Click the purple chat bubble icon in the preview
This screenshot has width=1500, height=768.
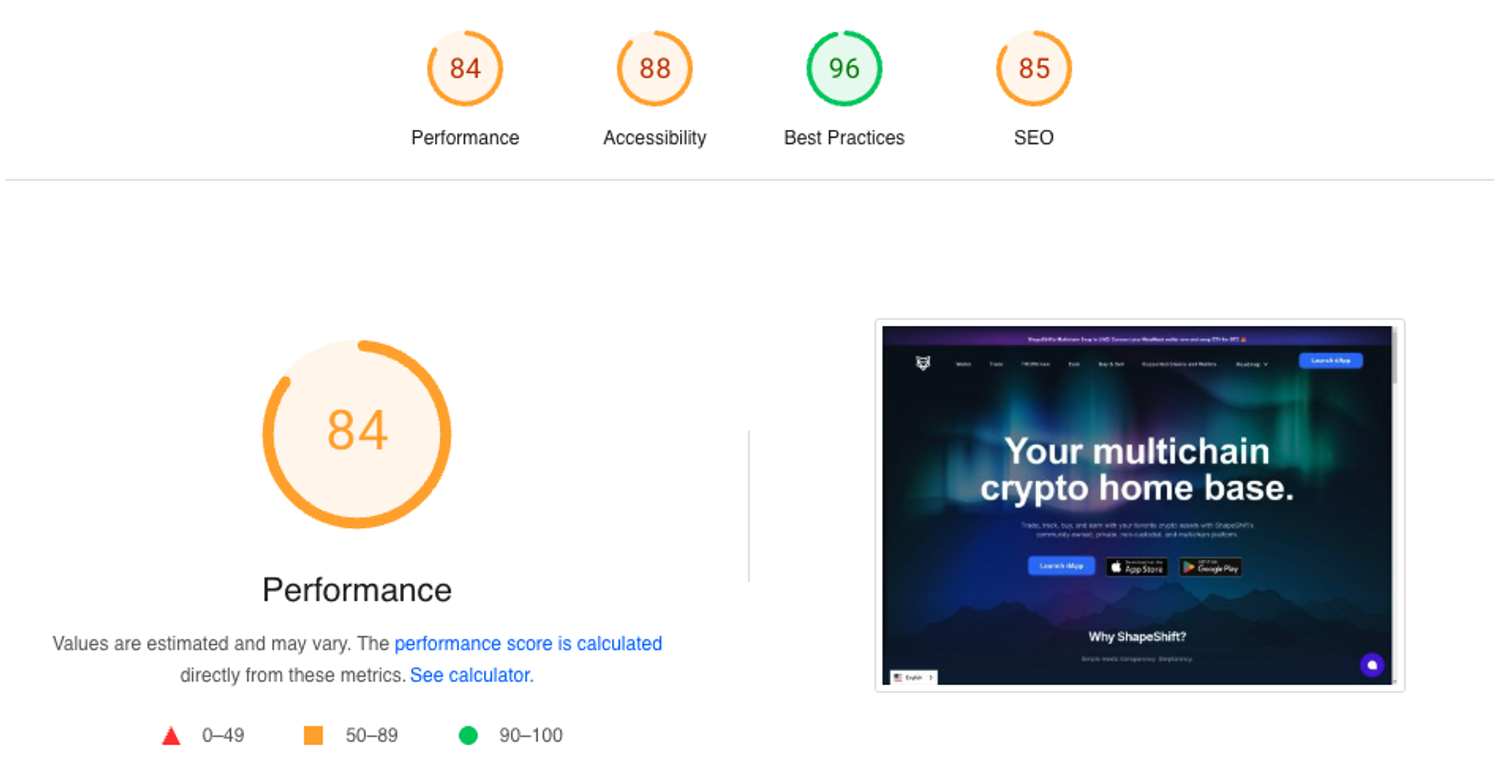coord(1372,665)
